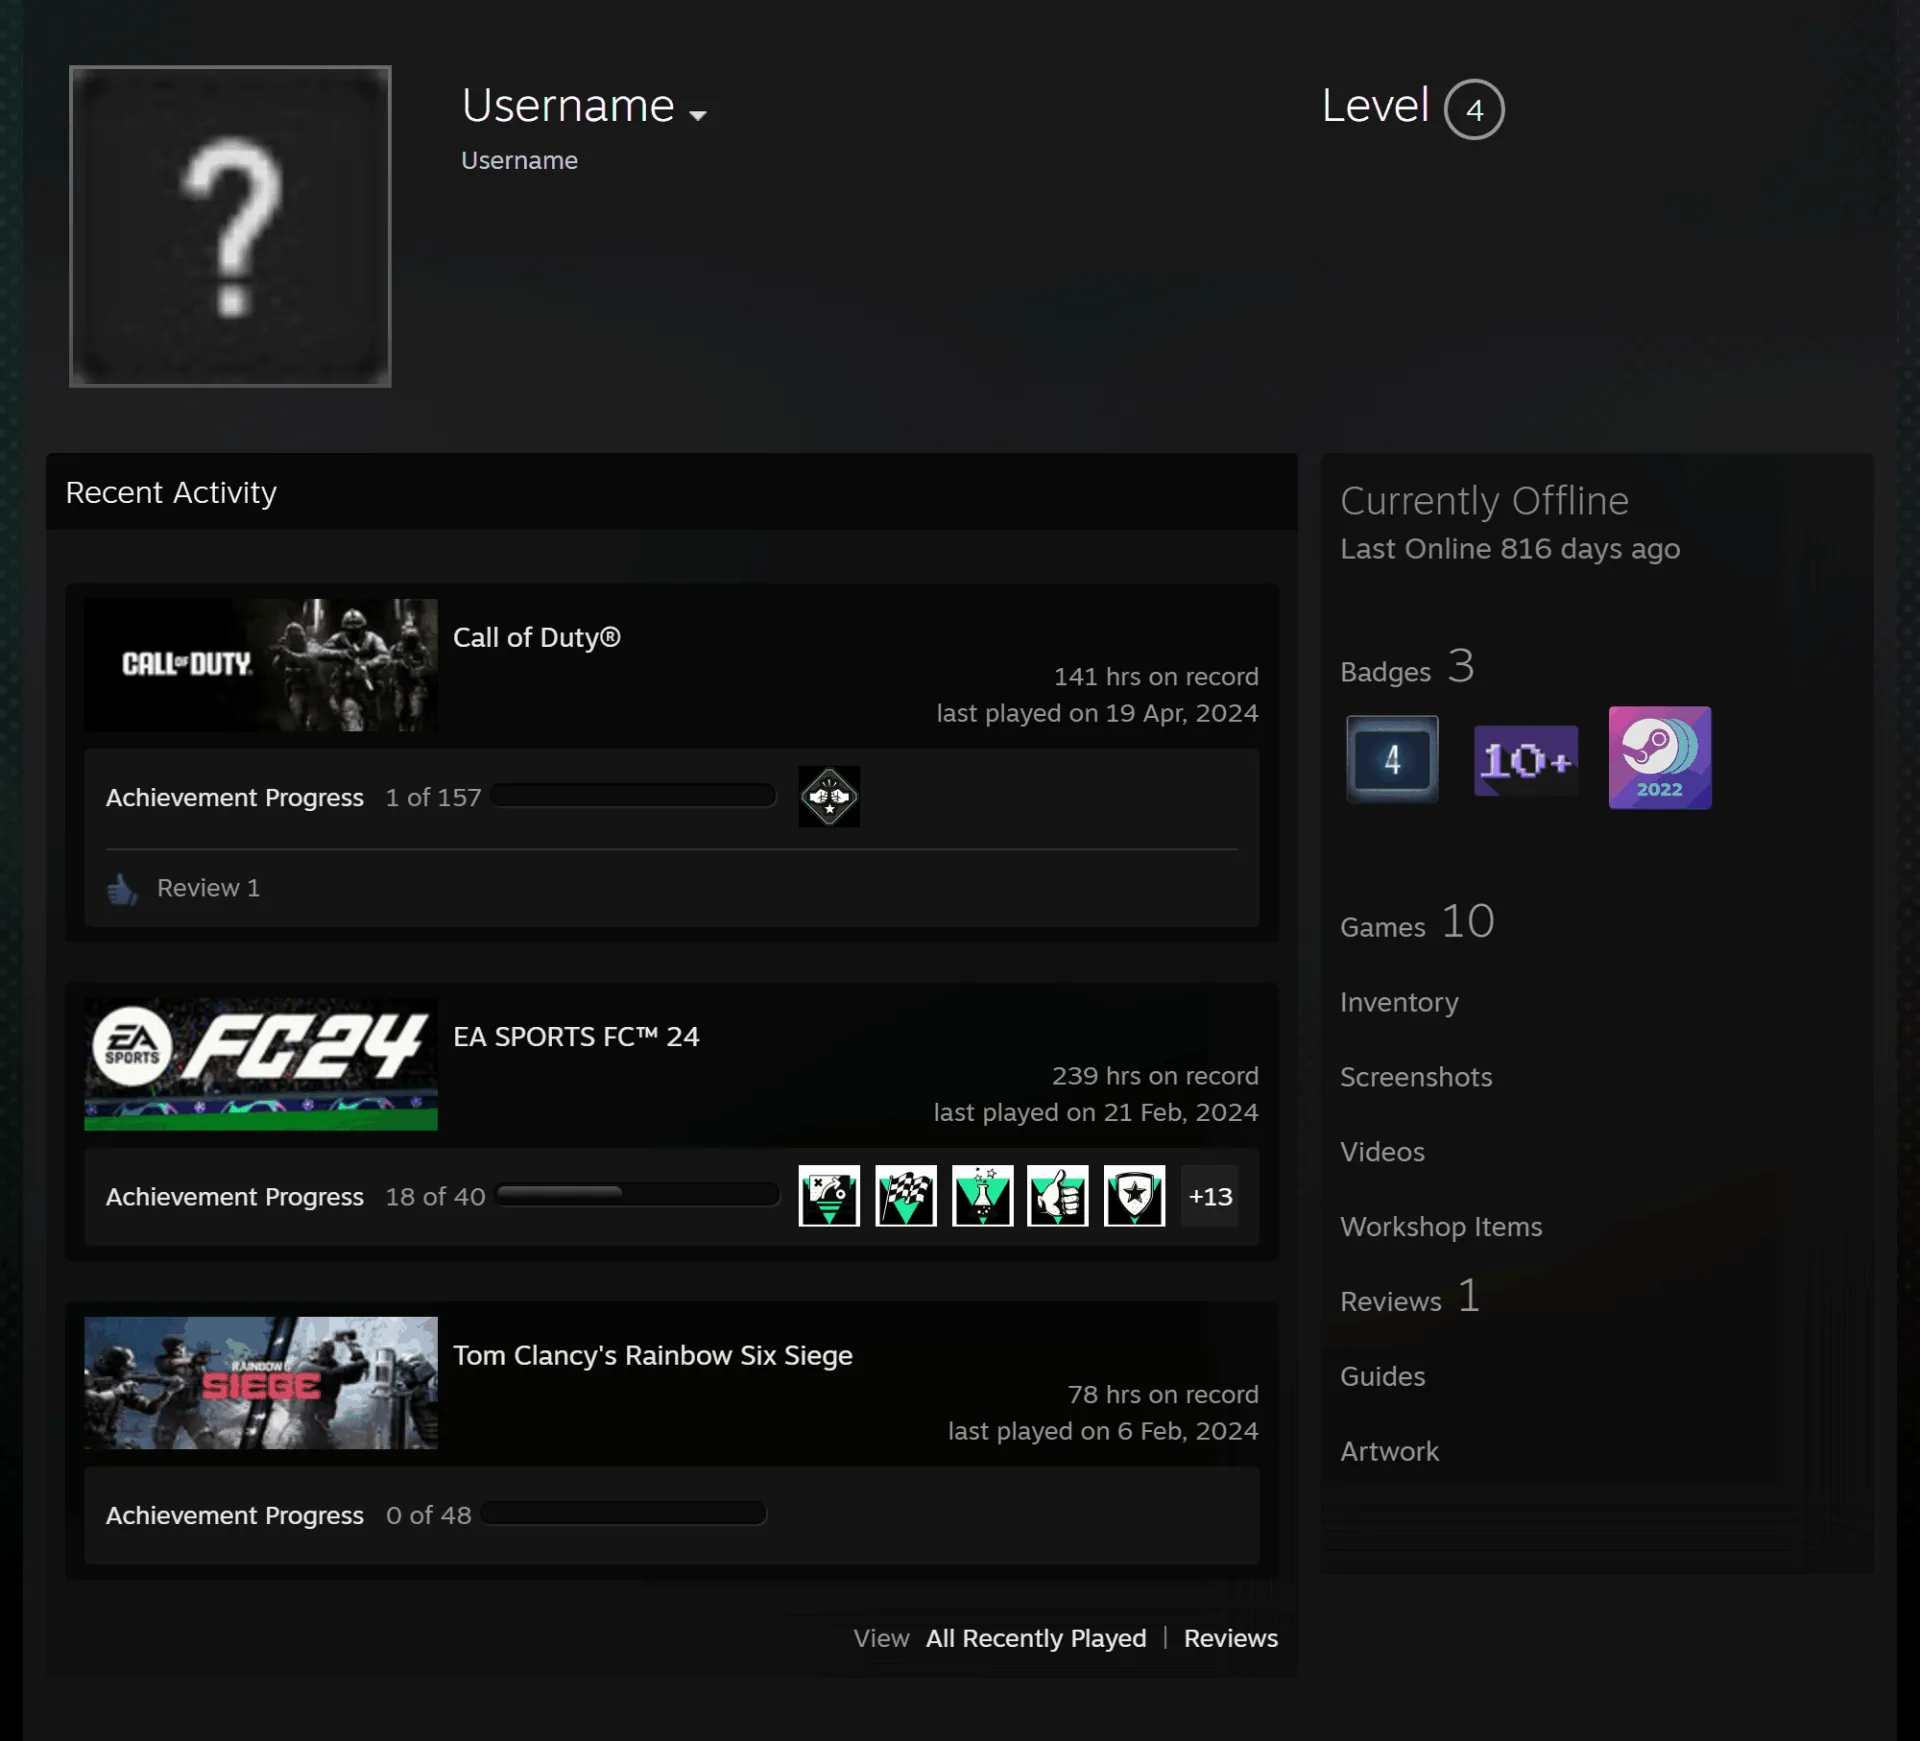Open the Inventory page
Screen dimensions: 1920x1741
tap(1399, 1002)
